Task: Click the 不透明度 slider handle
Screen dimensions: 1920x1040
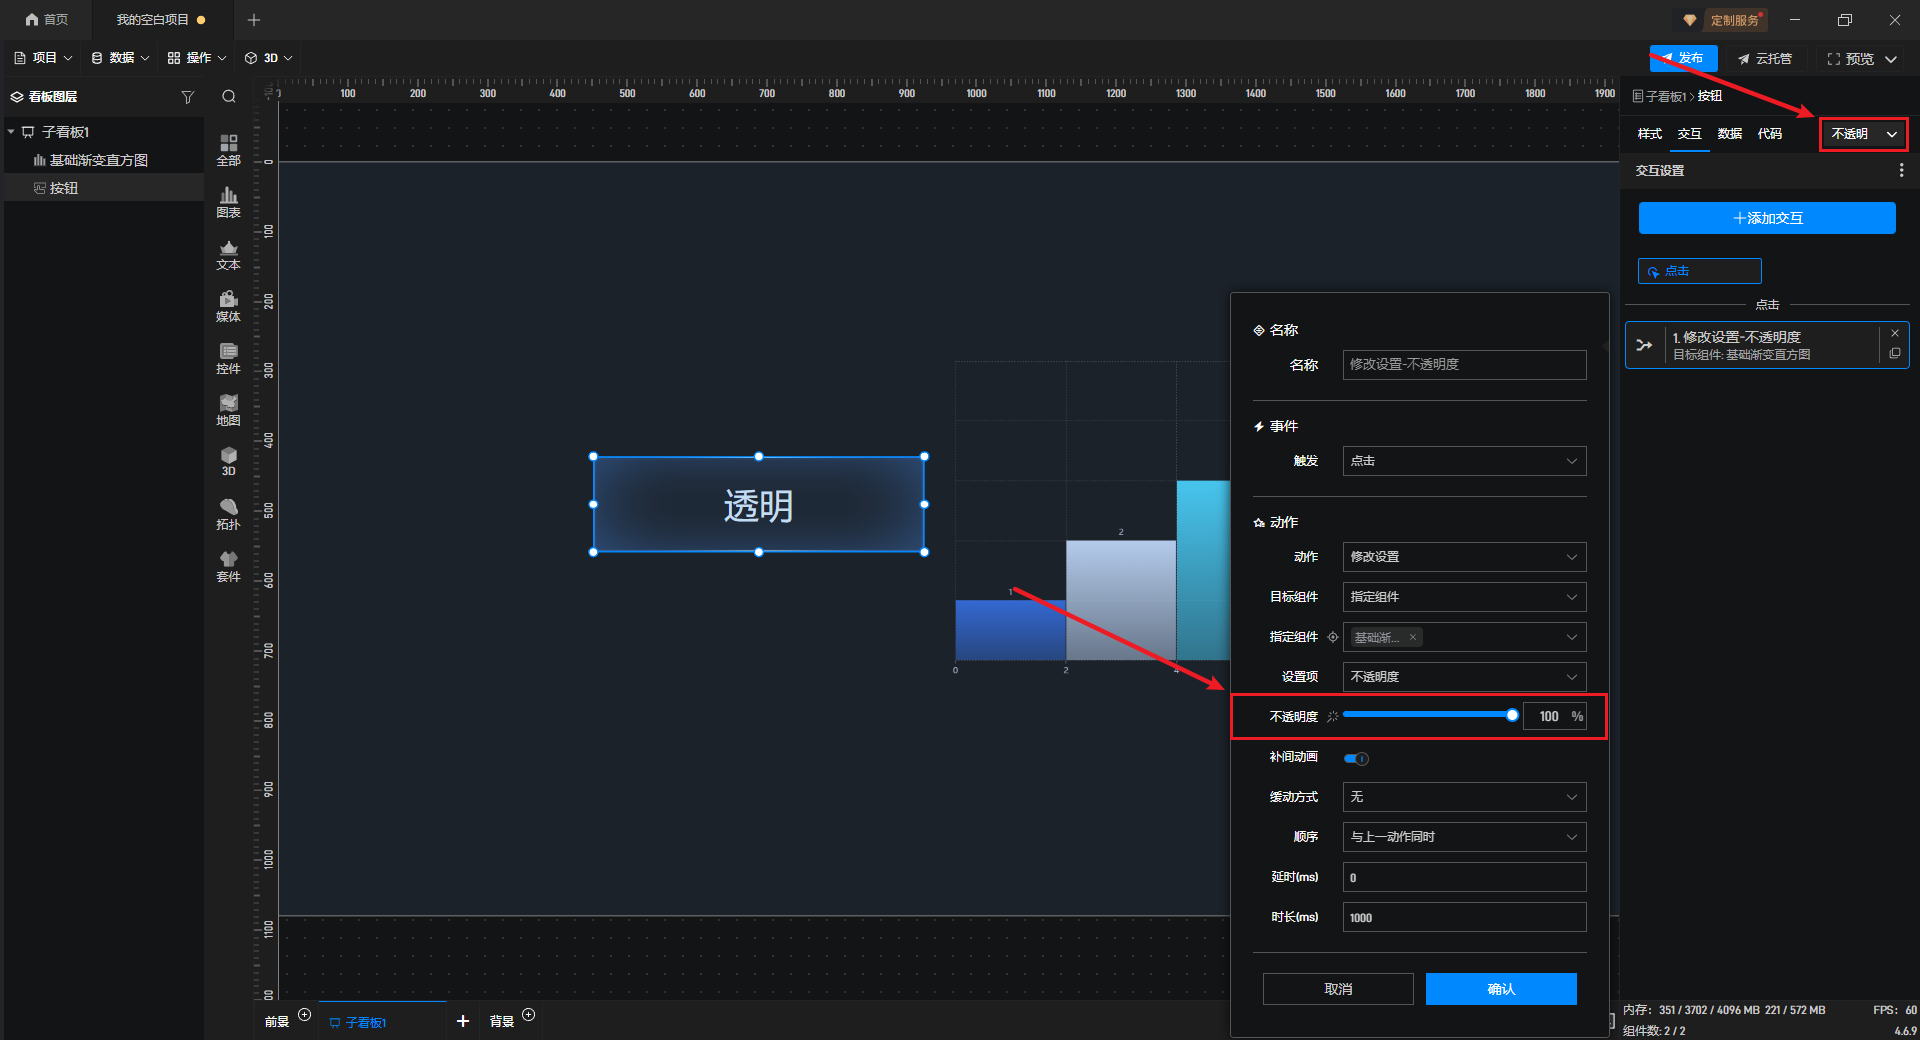Action: click(x=1512, y=715)
